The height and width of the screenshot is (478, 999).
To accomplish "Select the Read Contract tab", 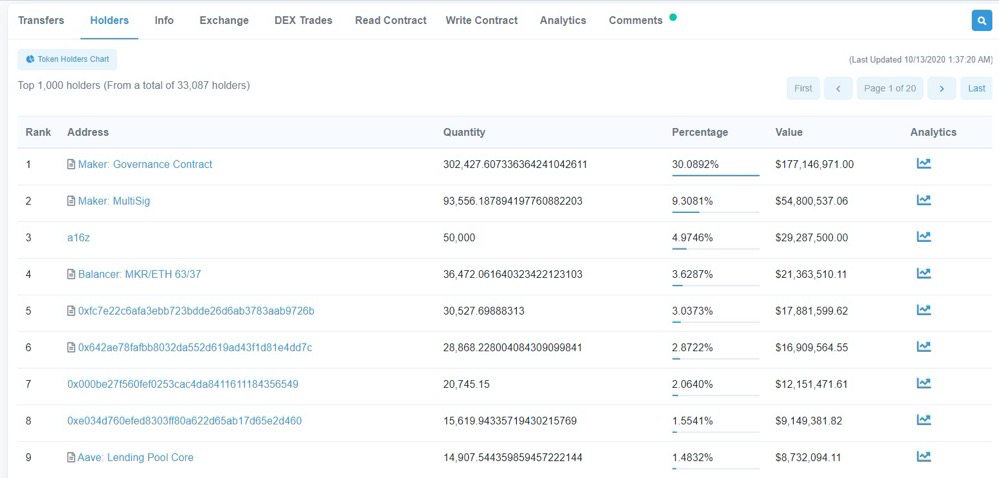I will coord(390,20).
